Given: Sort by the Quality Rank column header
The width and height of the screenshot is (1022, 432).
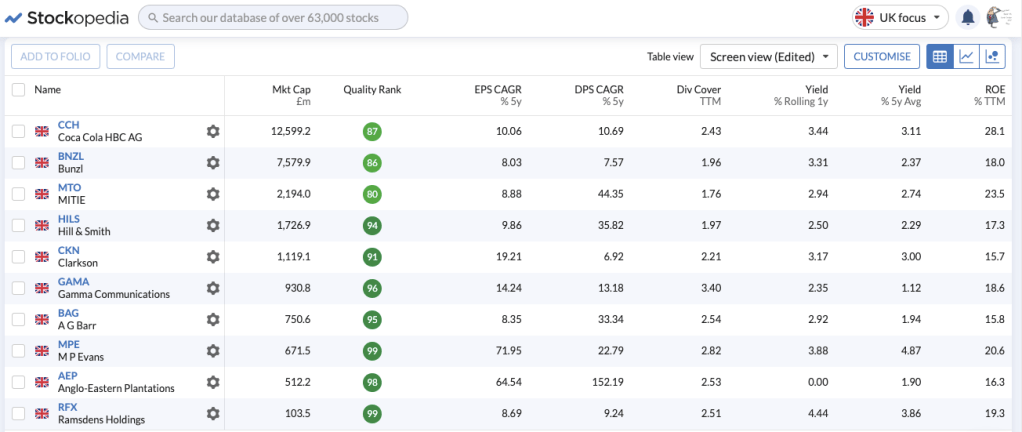Looking at the screenshot, I should tap(372, 90).
